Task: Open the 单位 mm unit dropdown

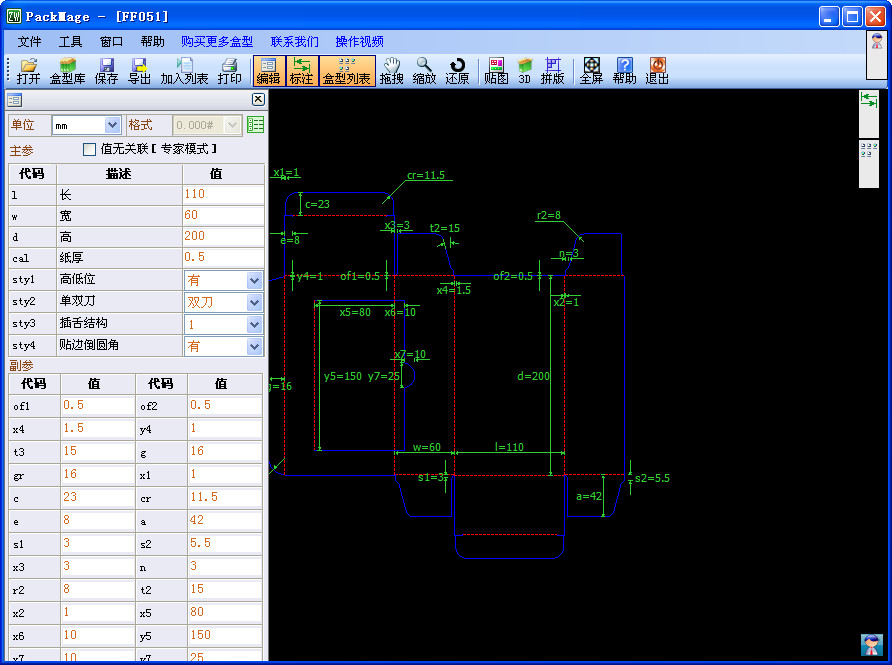Action: 112,125
